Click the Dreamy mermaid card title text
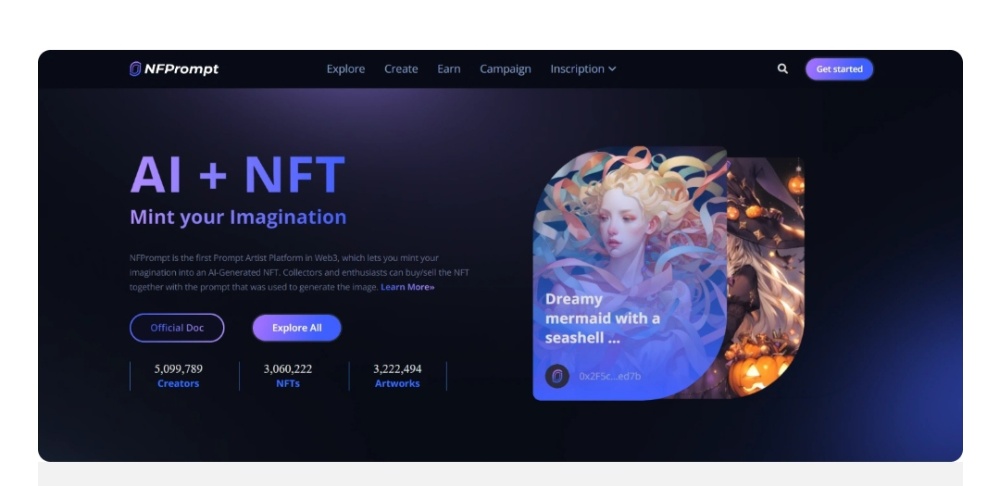Viewport: 1000px width, 486px height. coord(603,318)
